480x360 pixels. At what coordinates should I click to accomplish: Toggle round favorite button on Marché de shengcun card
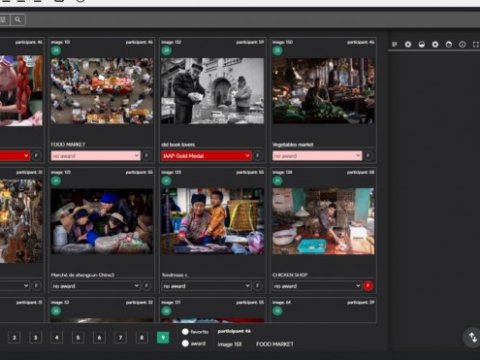point(146,286)
